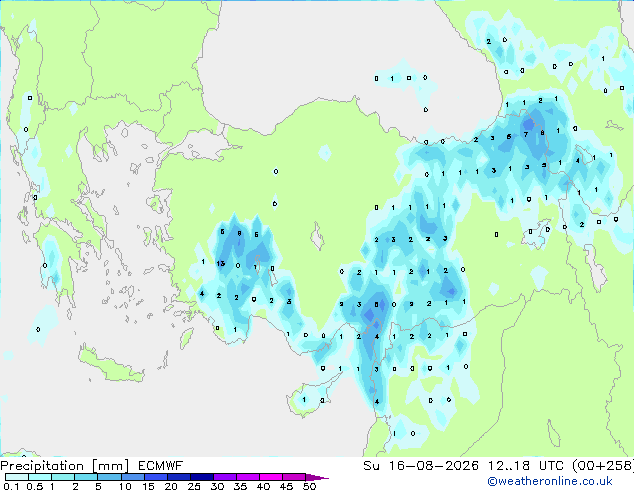
Task: Select the legend swatch between 0.5 and 1
Action: (x=40, y=477)
